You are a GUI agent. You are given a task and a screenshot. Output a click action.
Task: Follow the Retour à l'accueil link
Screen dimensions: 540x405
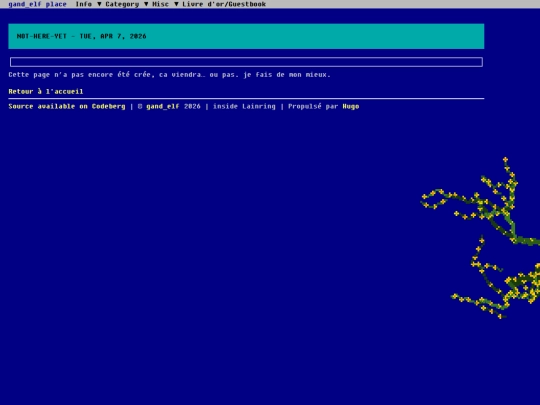(x=46, y=91)
